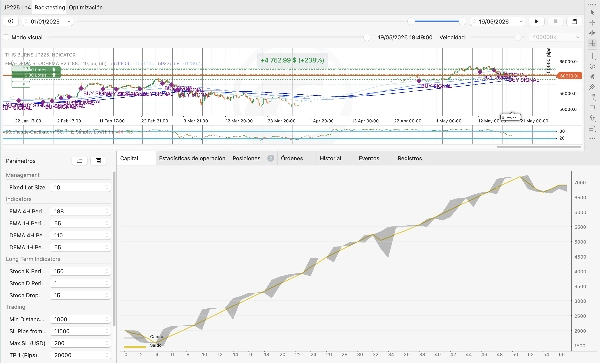This screenshot has height=363, width=600.
Task: Click the help icon next to Posiciones tab
Action: 271,158
